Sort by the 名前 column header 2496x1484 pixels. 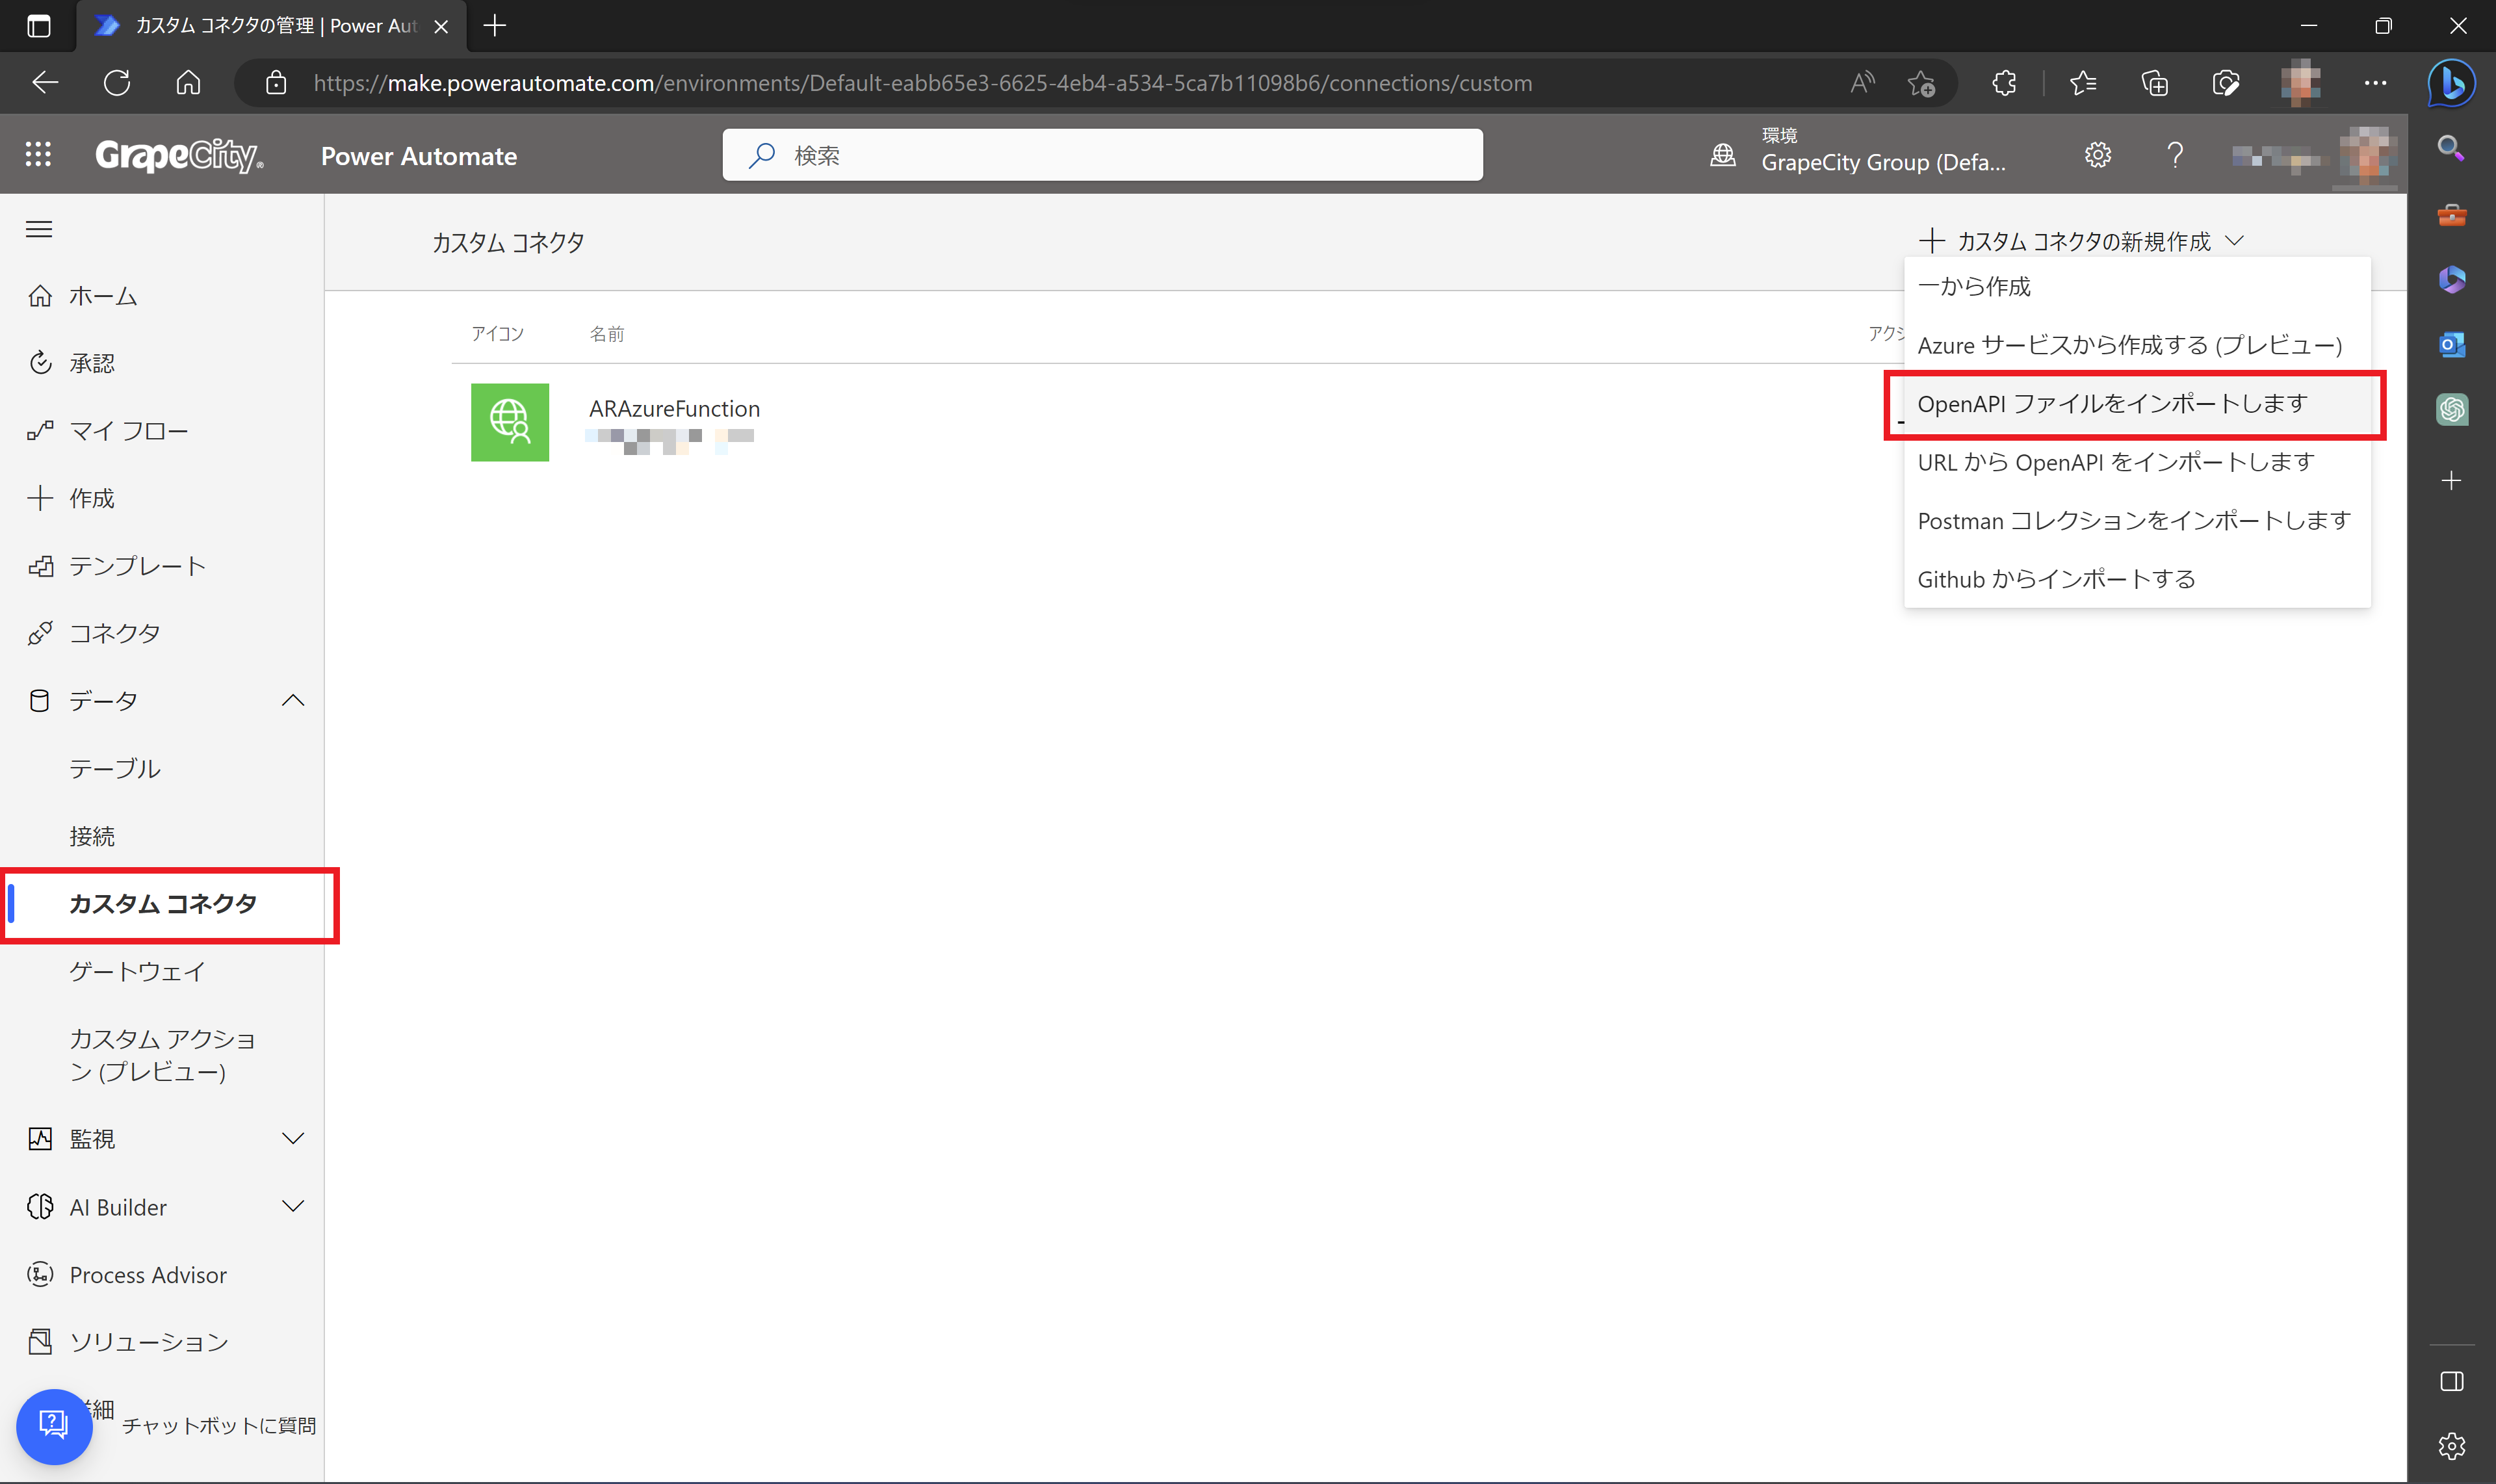pyautogui.click(x=606, y=334)
